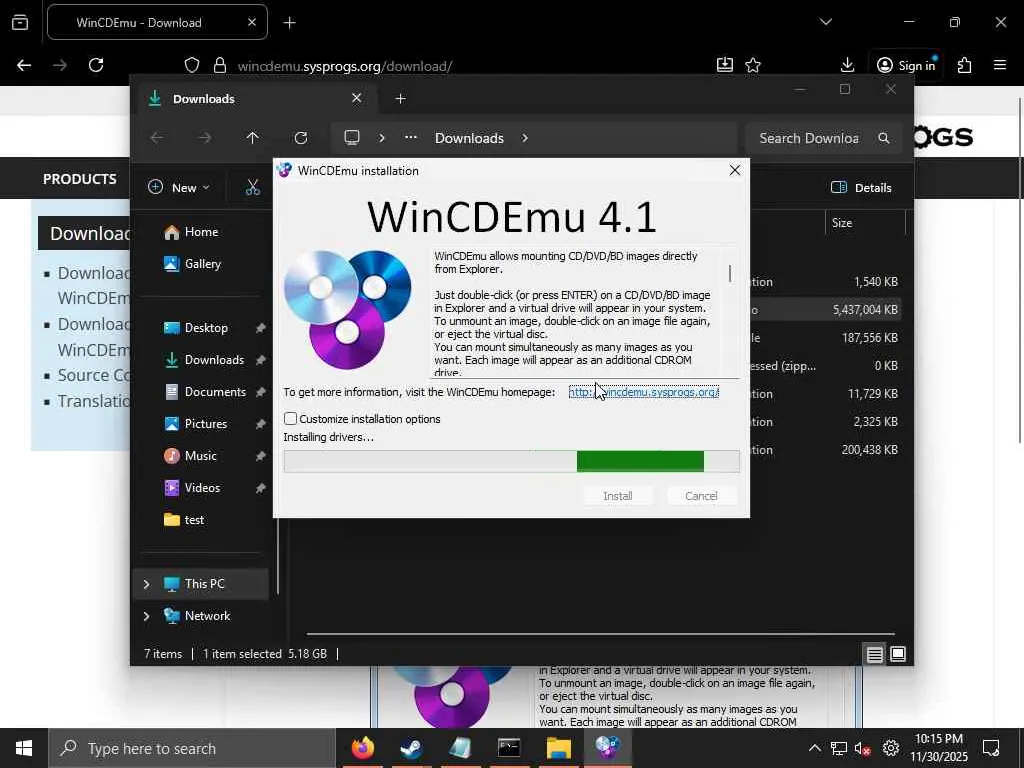1024x768 pixels.
Task: Open address bar ellipsis menu
Action: 410,138
